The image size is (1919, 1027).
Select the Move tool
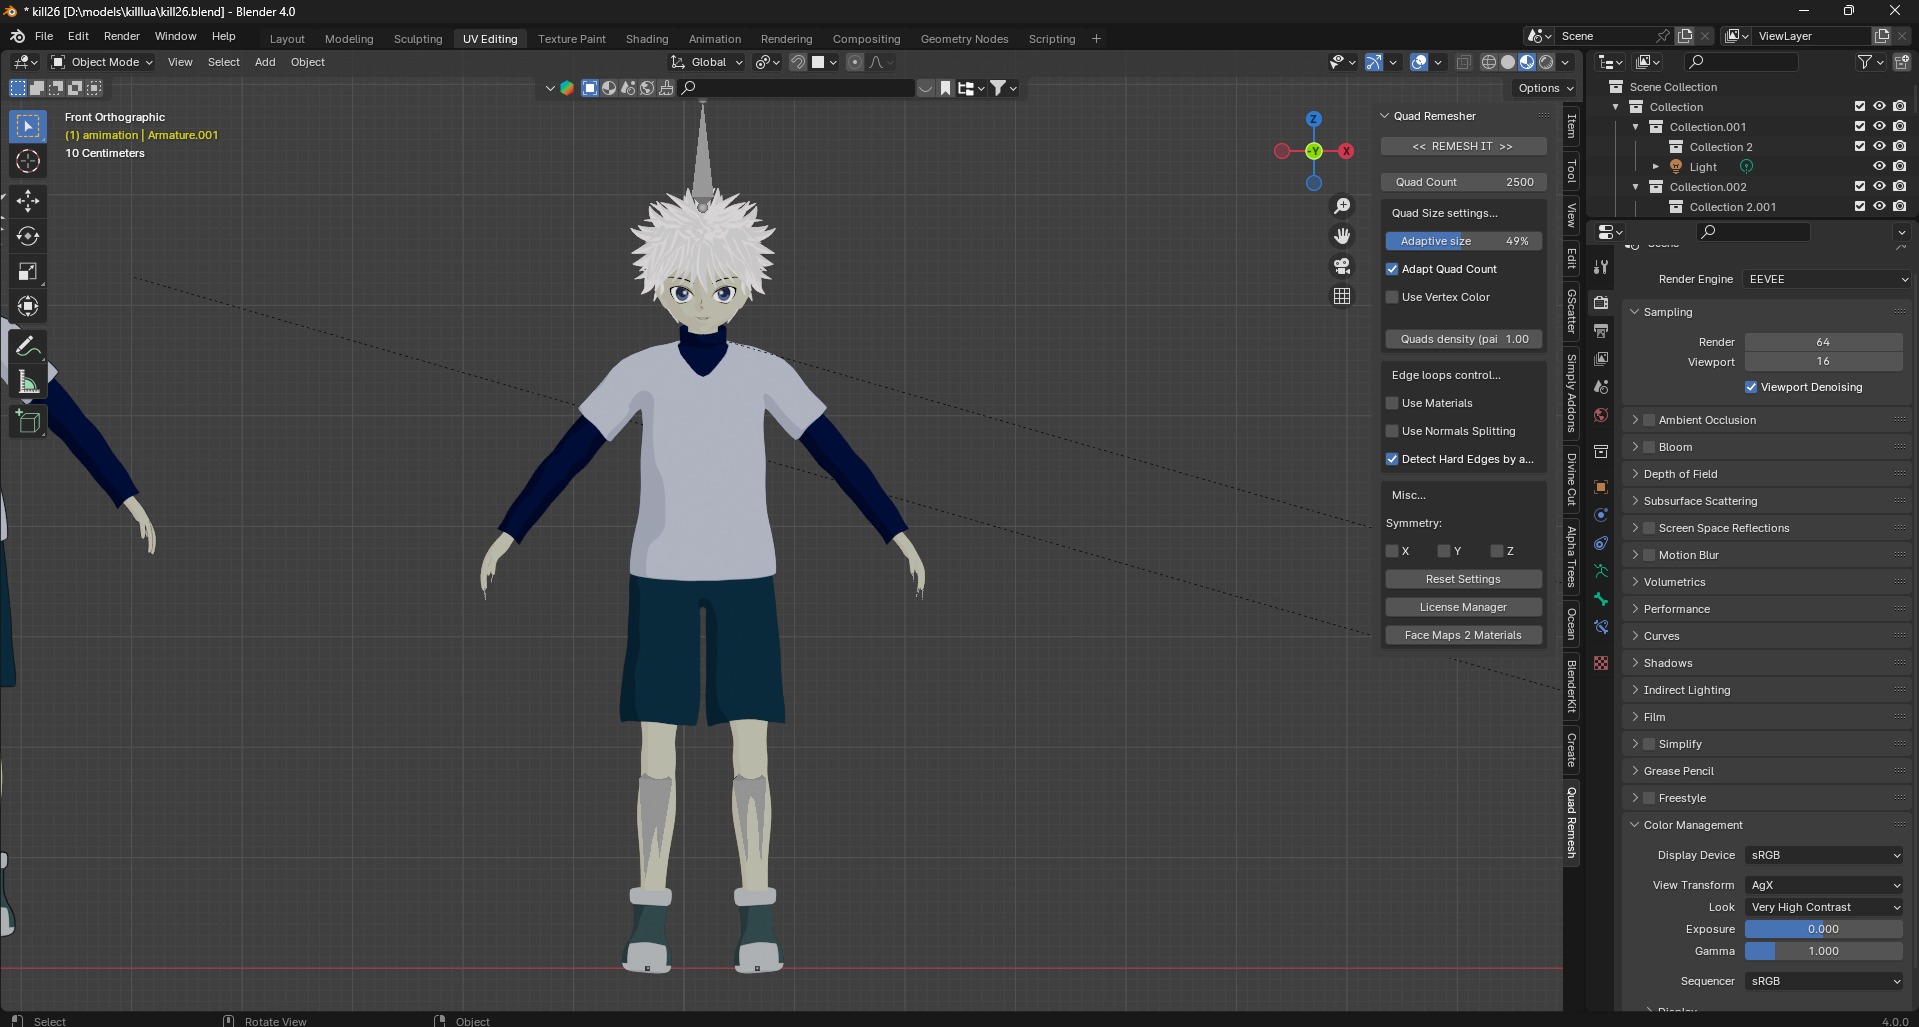pyautogui.click(x=28, y=201)
